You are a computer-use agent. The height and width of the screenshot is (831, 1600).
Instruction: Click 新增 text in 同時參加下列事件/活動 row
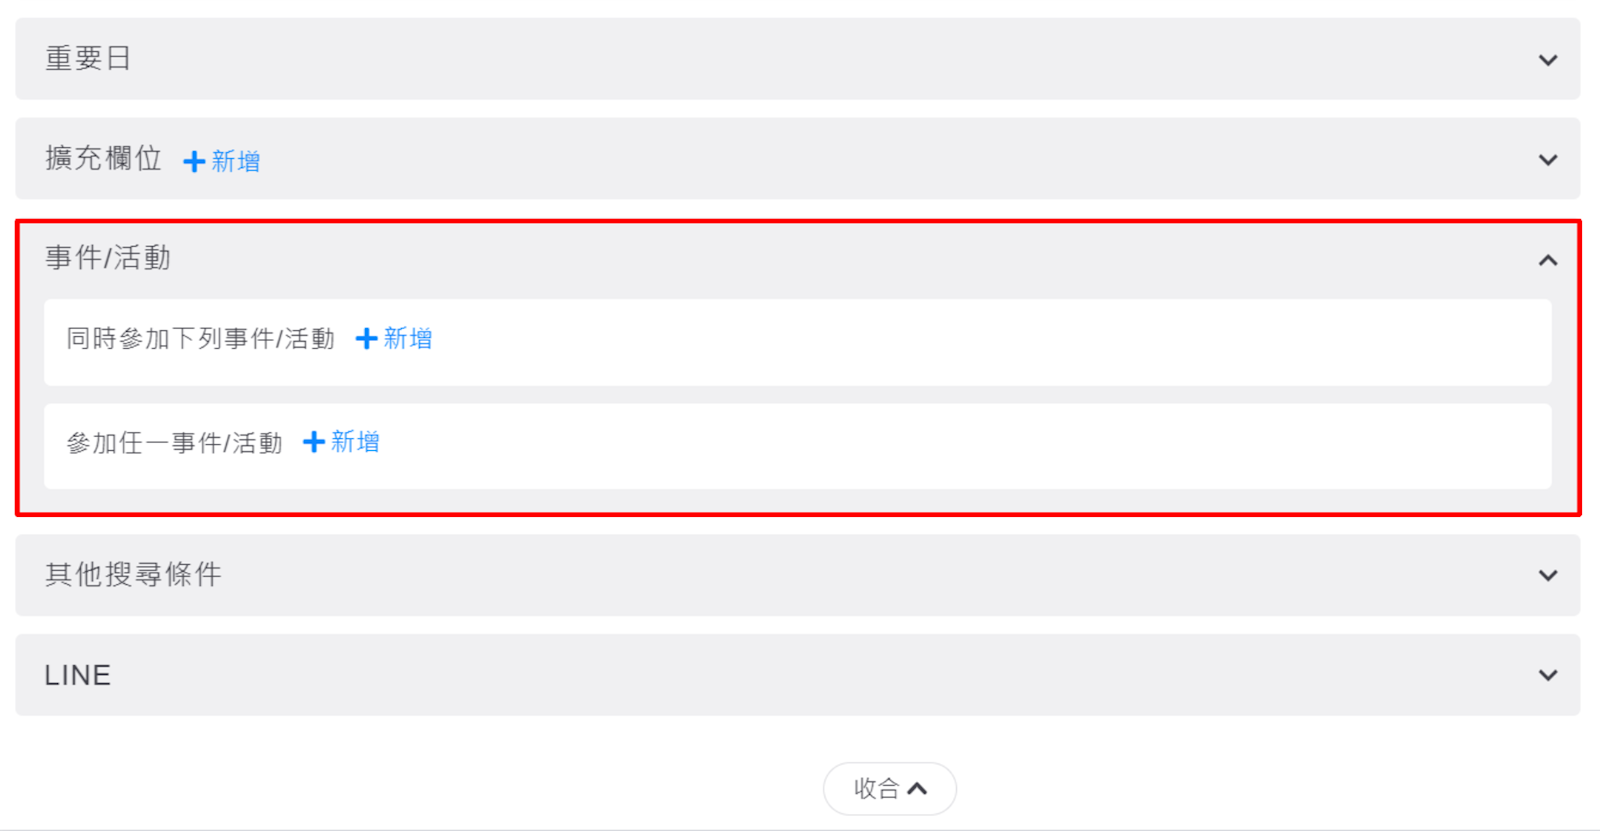click(408, 339)
